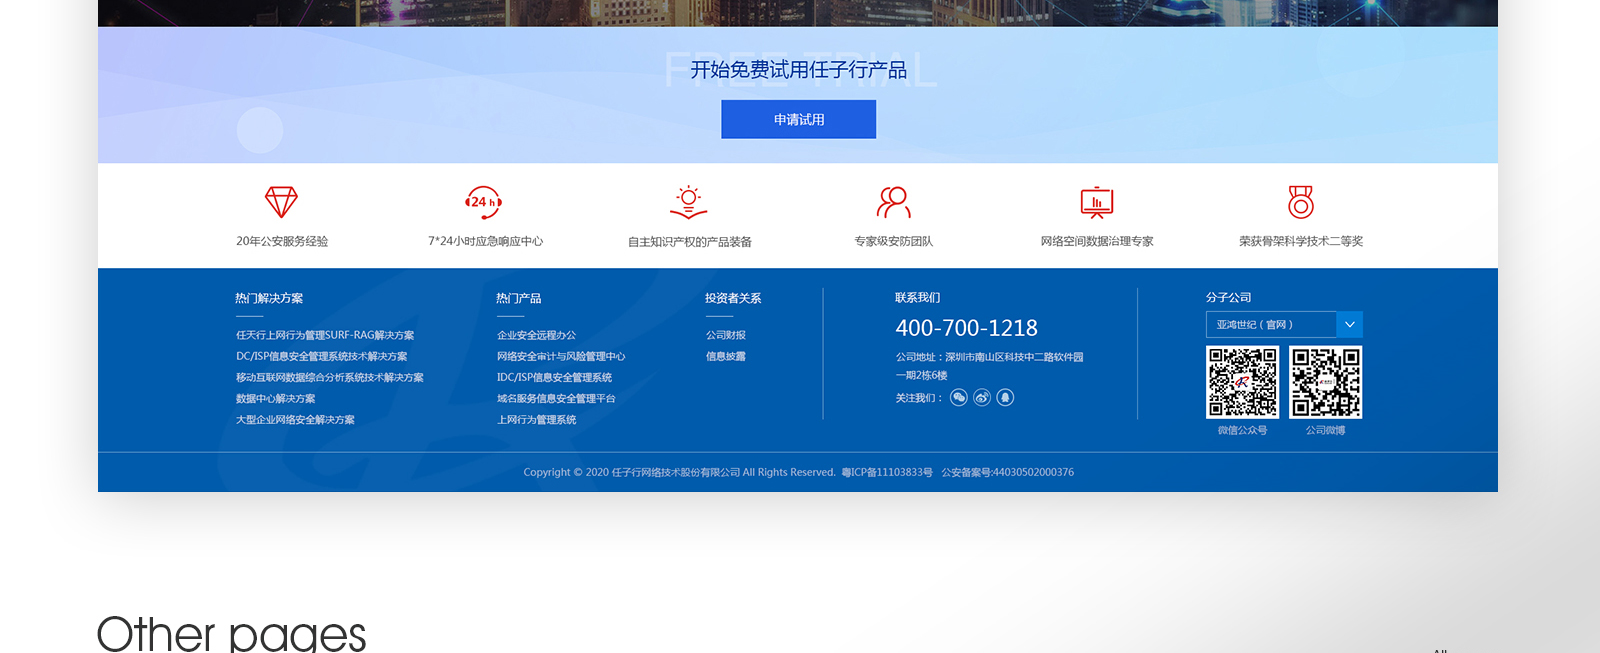The image size is (1600, 653).
Task: Click the 公司微博 QR code image
Action: (x=1325, y=382)
